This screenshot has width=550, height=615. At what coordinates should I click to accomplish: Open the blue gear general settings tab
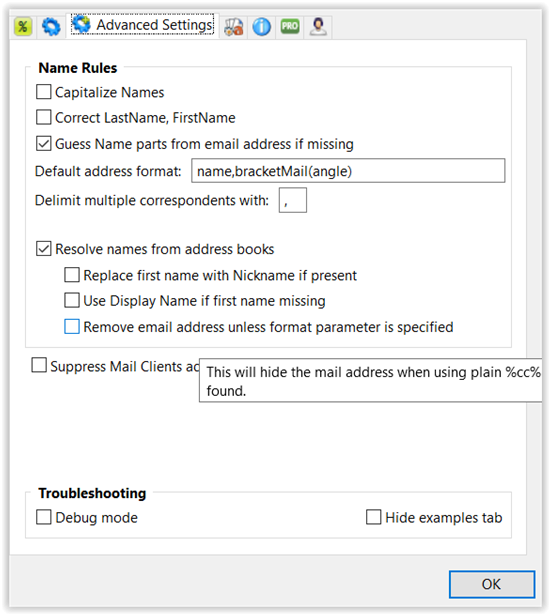point(51,27)
